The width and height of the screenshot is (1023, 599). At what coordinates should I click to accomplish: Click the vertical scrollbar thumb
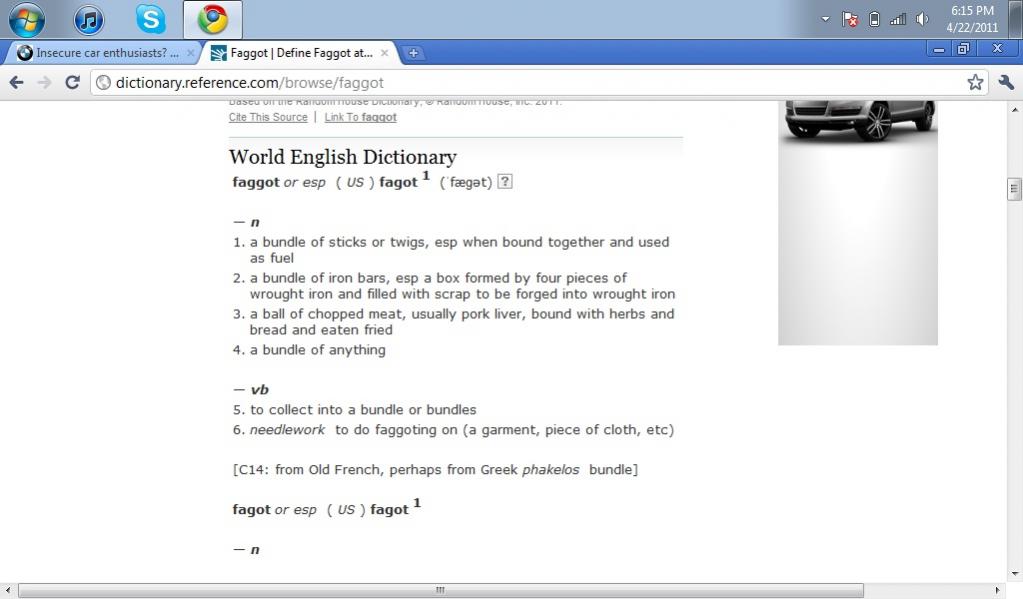click(1014, 189)
